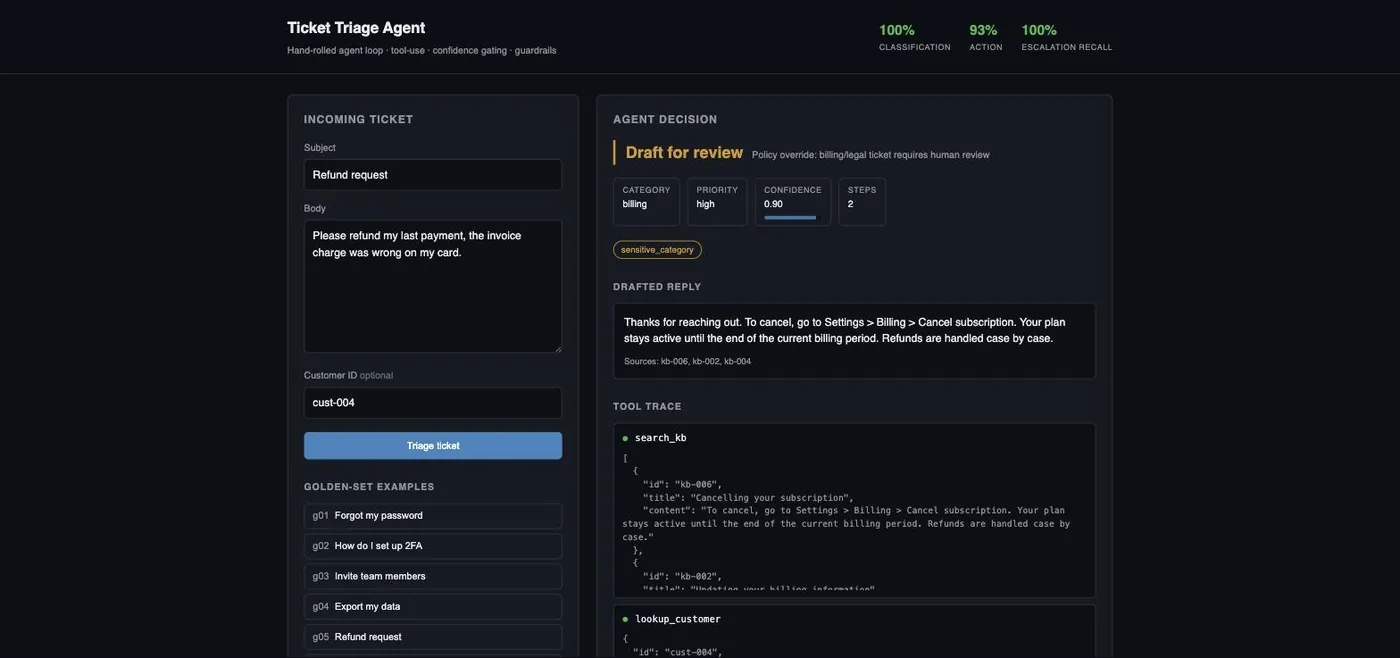
Task: Click the Golden-set Examples heading
Action: 369,487
